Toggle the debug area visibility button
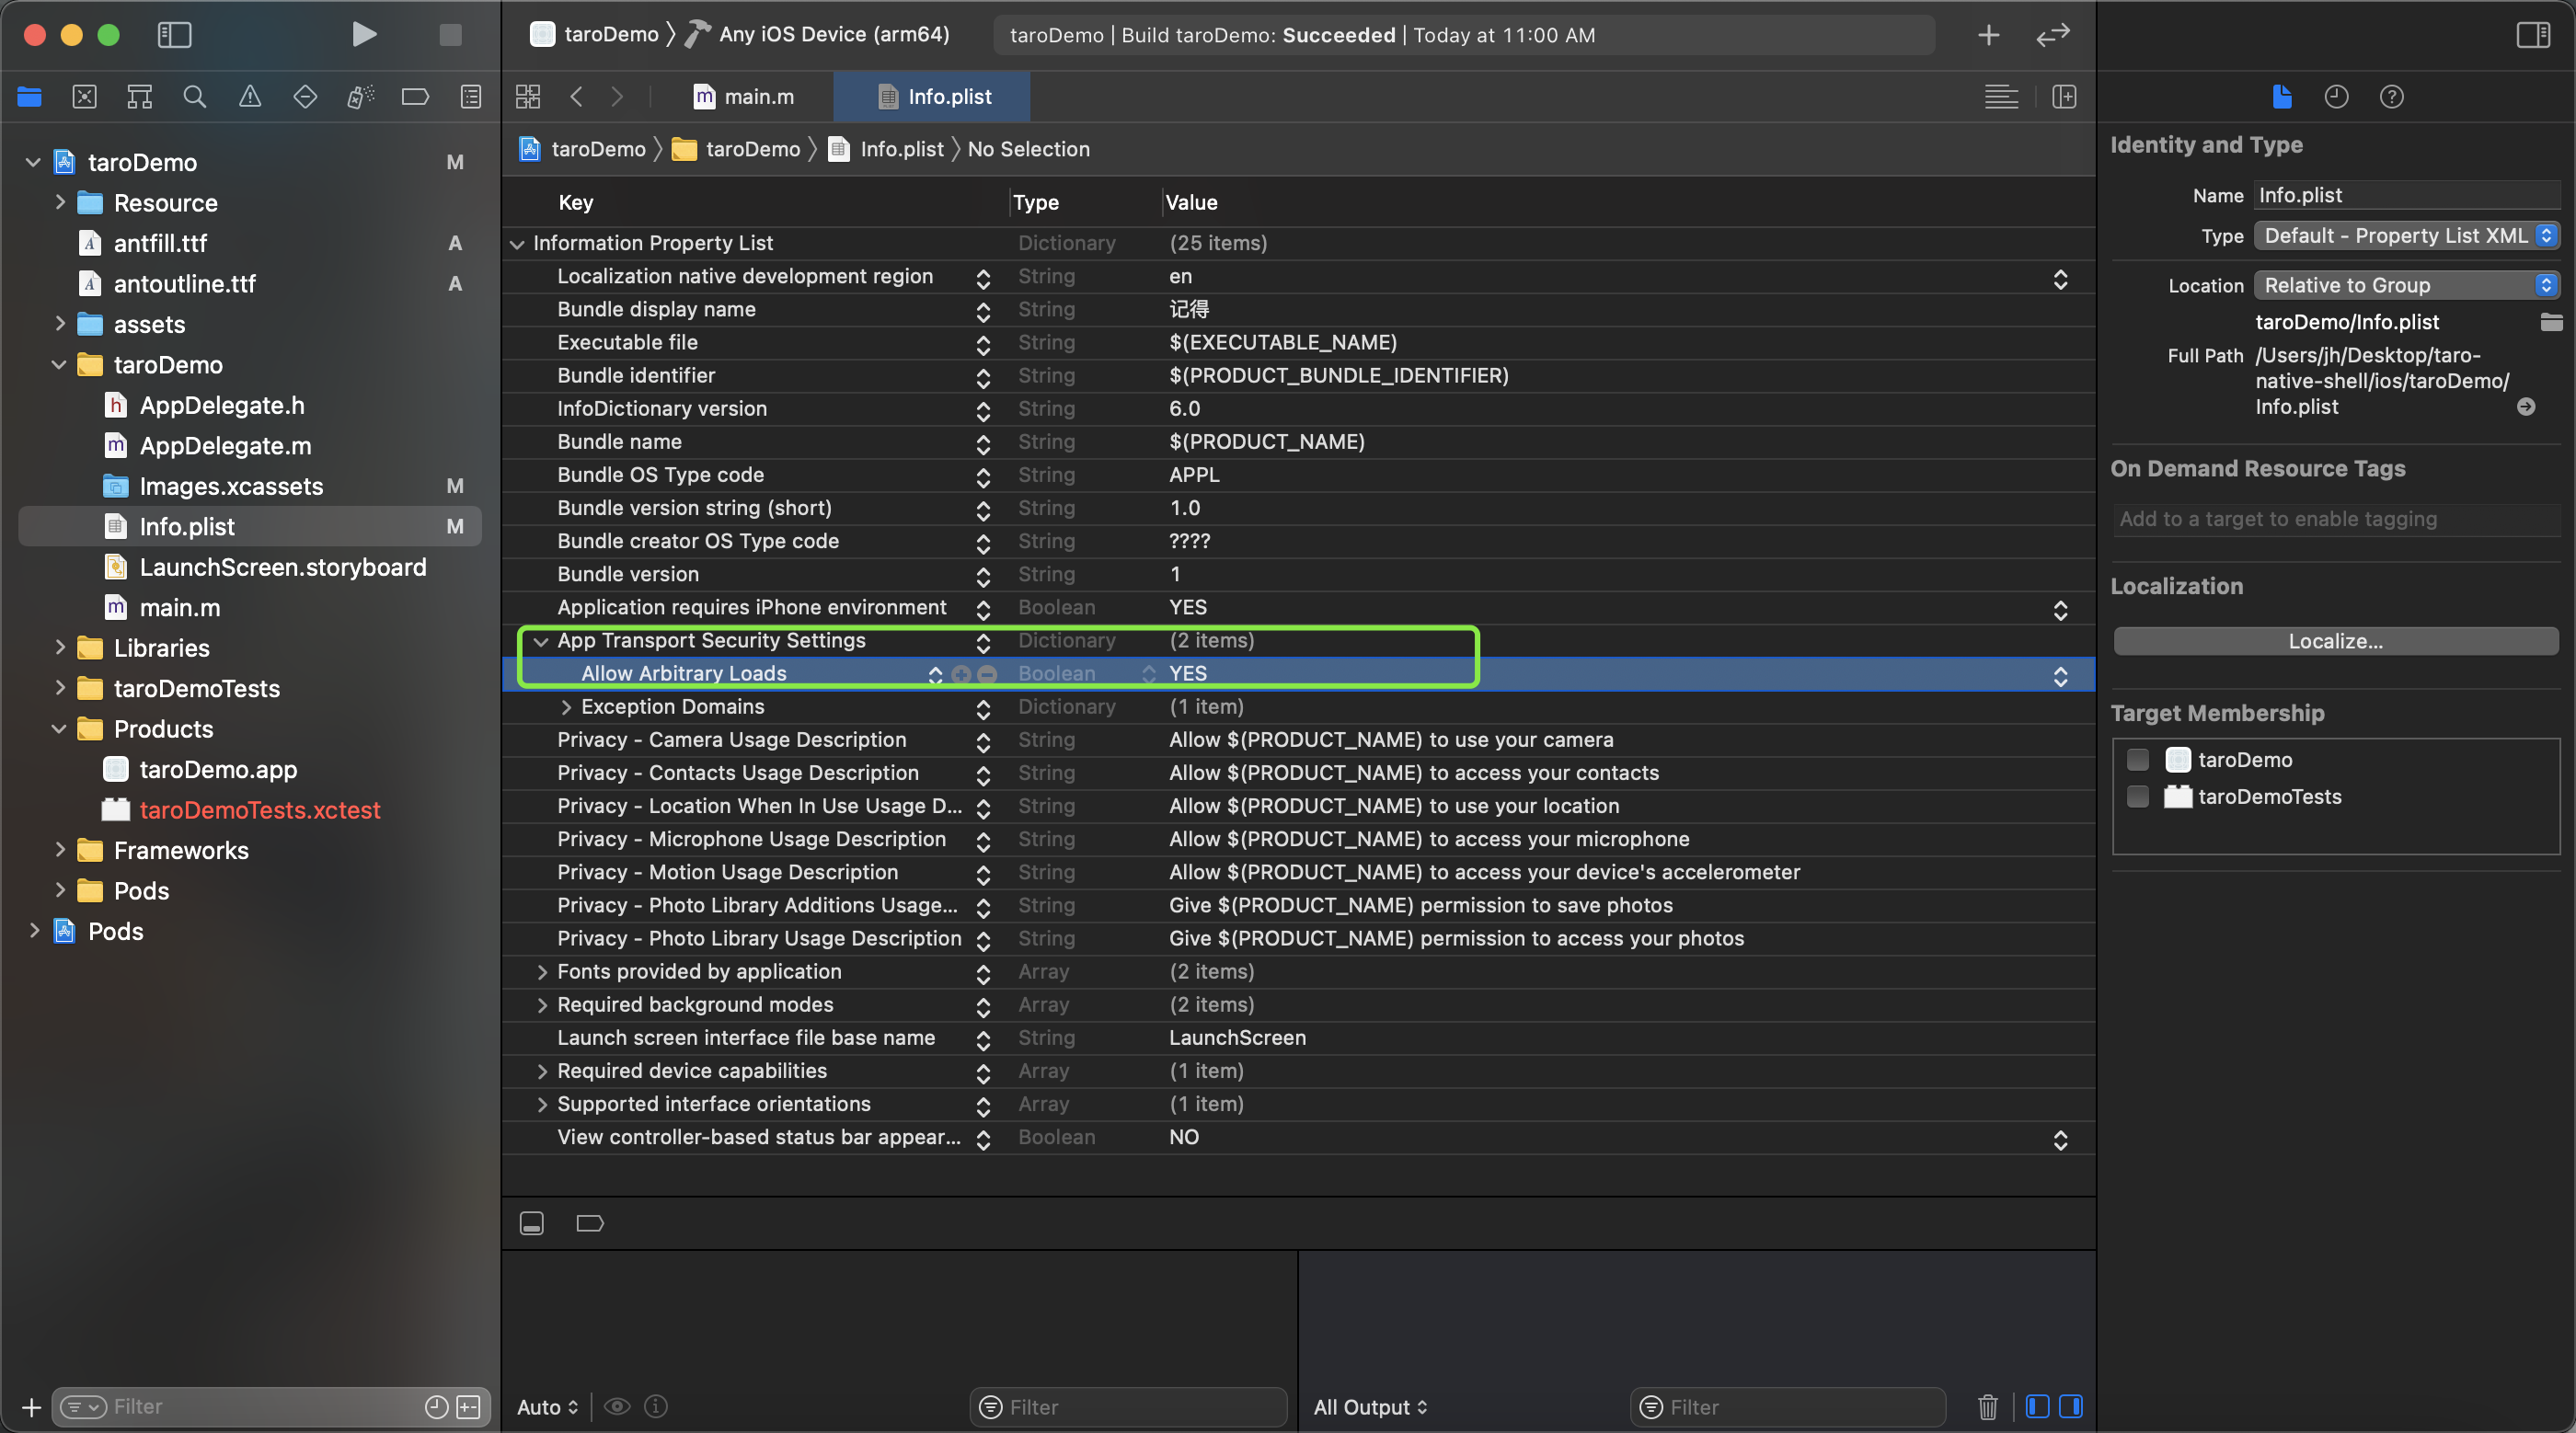Screen dimensions: 2576x1433 coord(531,1223)
